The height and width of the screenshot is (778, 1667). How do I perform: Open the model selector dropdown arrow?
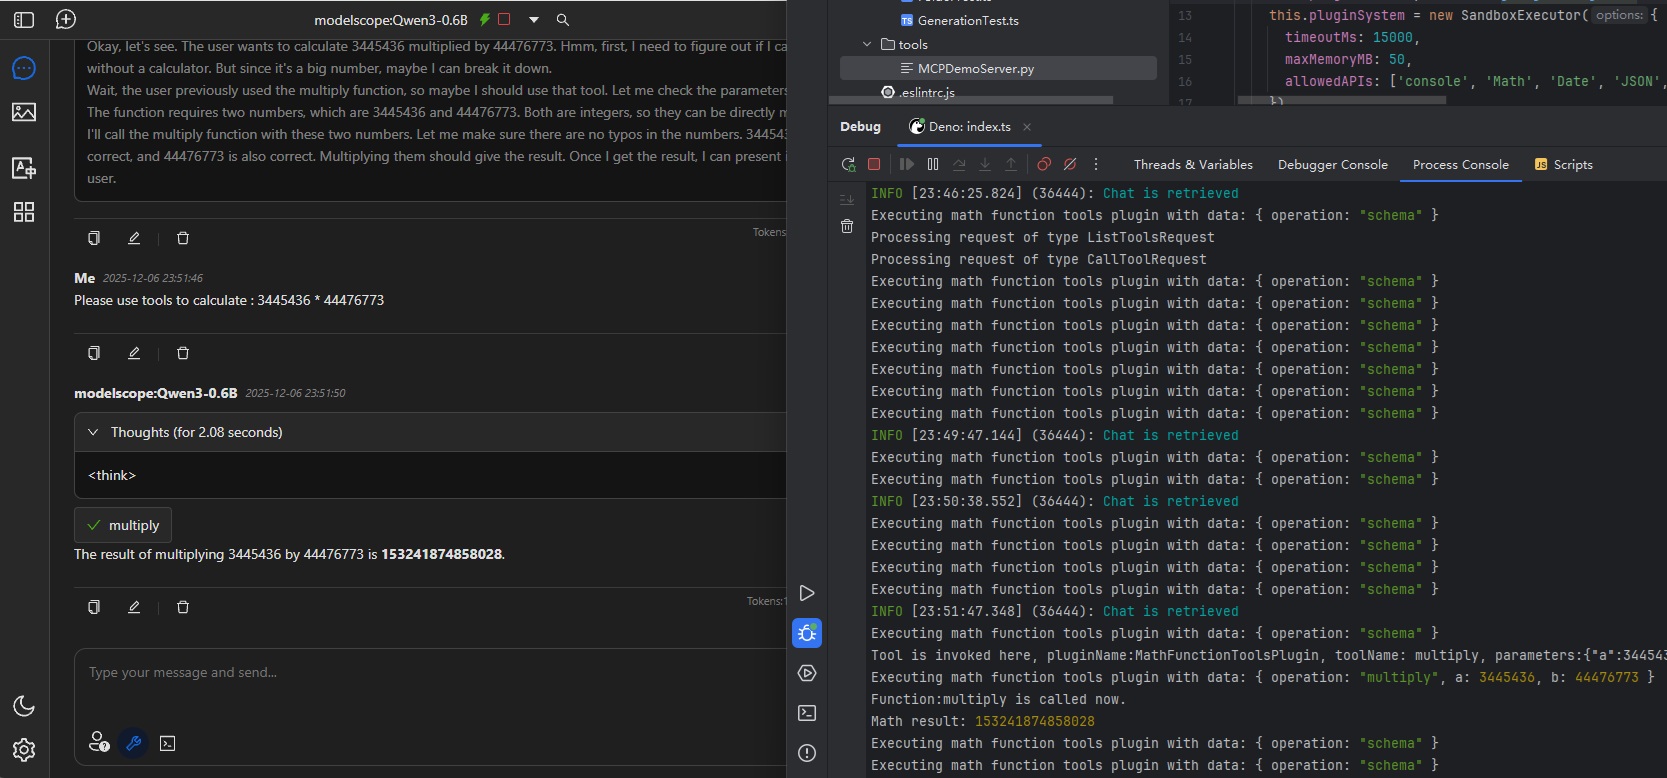coord(534,20)
